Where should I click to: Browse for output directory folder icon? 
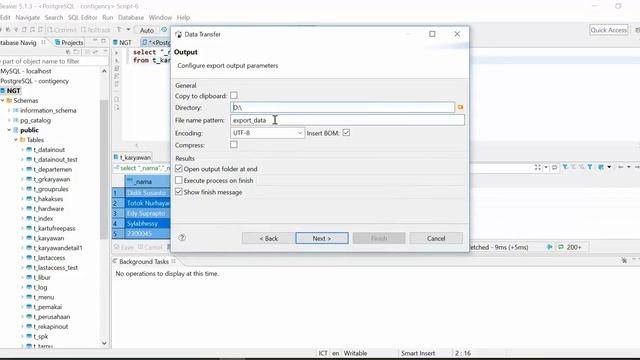460,107
